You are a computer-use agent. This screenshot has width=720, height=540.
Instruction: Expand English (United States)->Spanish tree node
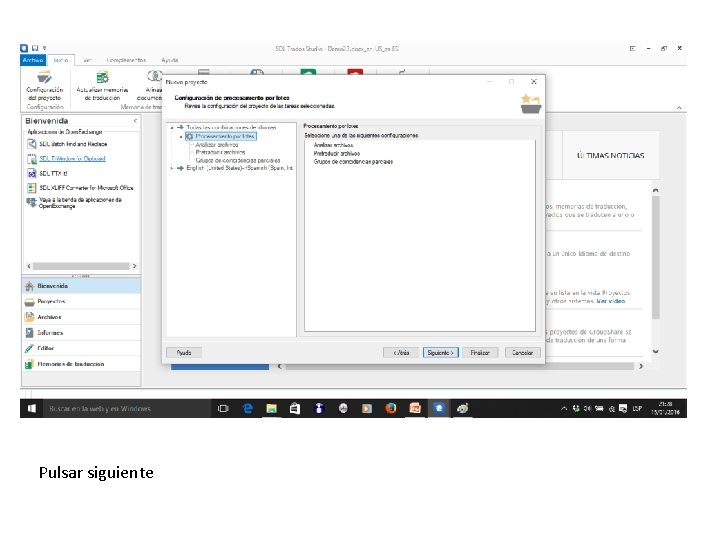[172, 169]
